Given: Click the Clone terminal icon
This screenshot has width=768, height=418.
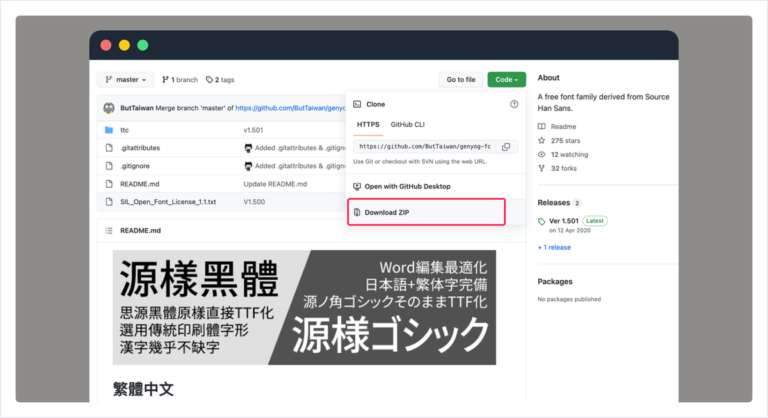Looking at the screenshot, I should tap(357, 104).
